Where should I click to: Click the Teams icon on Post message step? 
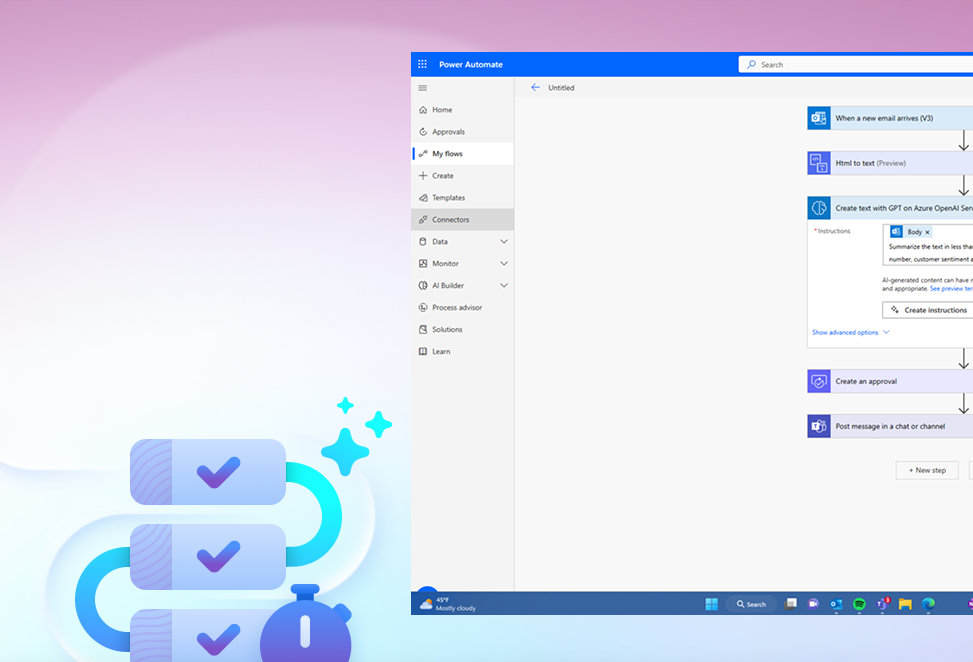point(819,426)
